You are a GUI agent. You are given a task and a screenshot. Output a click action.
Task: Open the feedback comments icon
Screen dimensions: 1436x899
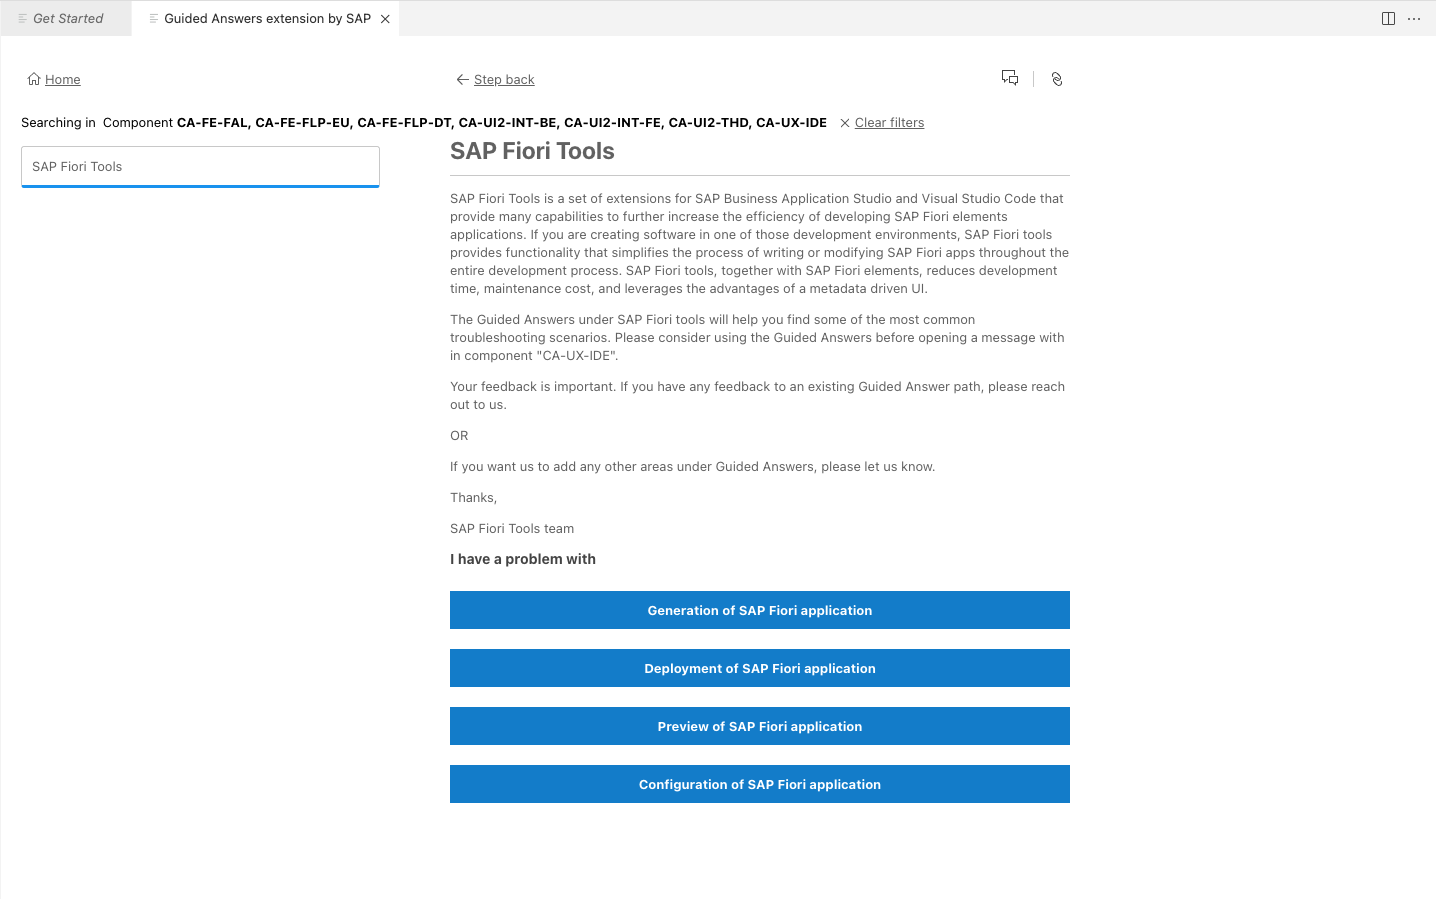(x=1009, y=78)
